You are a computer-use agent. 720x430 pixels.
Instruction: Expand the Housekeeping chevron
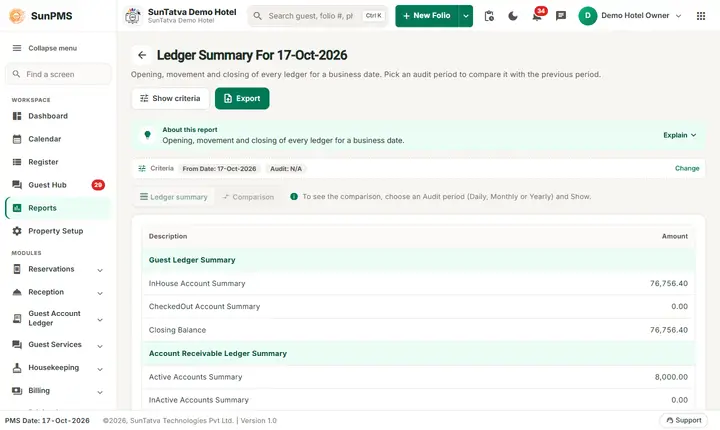pyautogui.click(x=100, y=369)
